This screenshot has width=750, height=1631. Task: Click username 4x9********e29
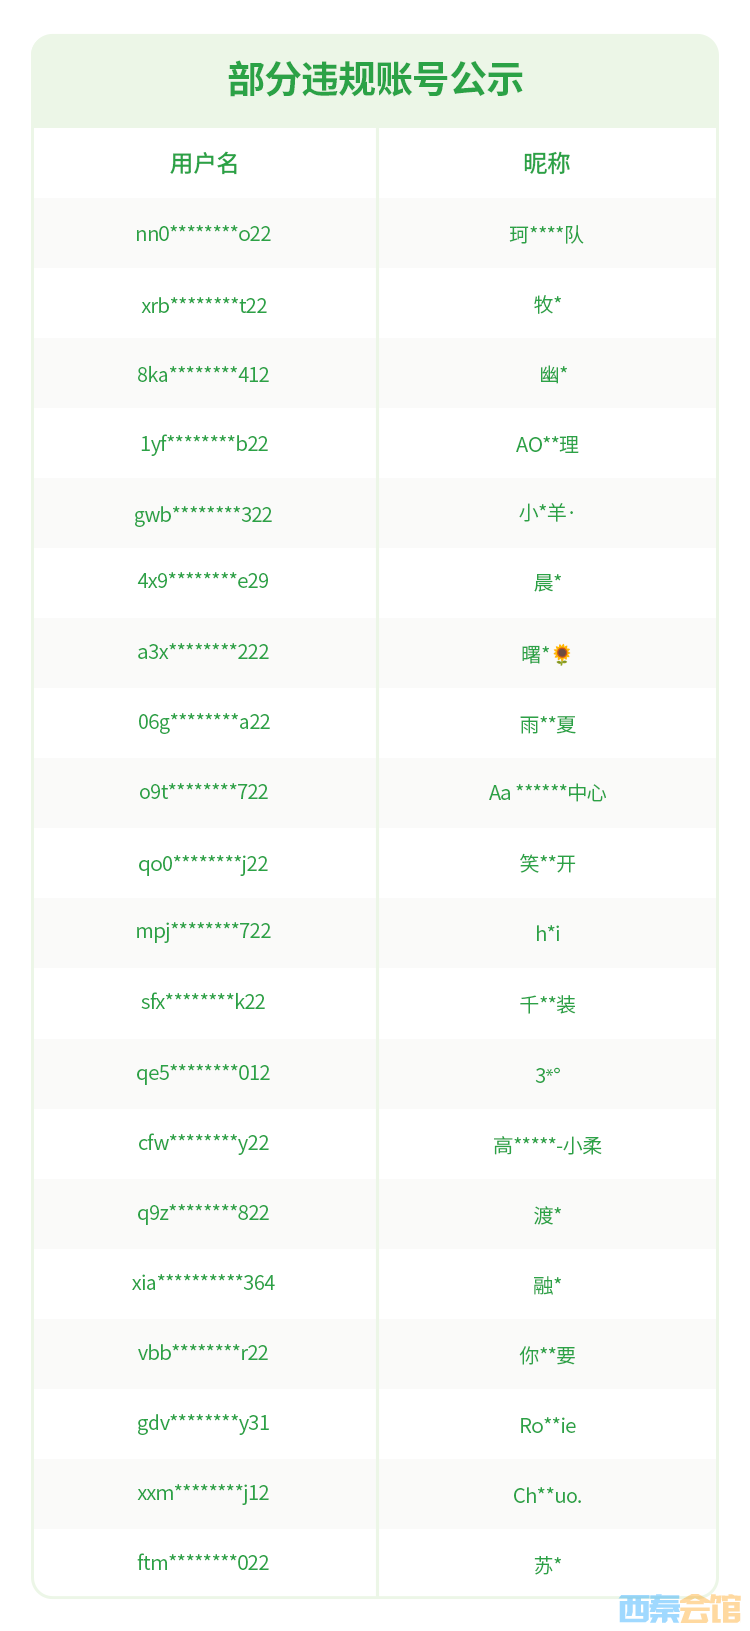point(204,581)
